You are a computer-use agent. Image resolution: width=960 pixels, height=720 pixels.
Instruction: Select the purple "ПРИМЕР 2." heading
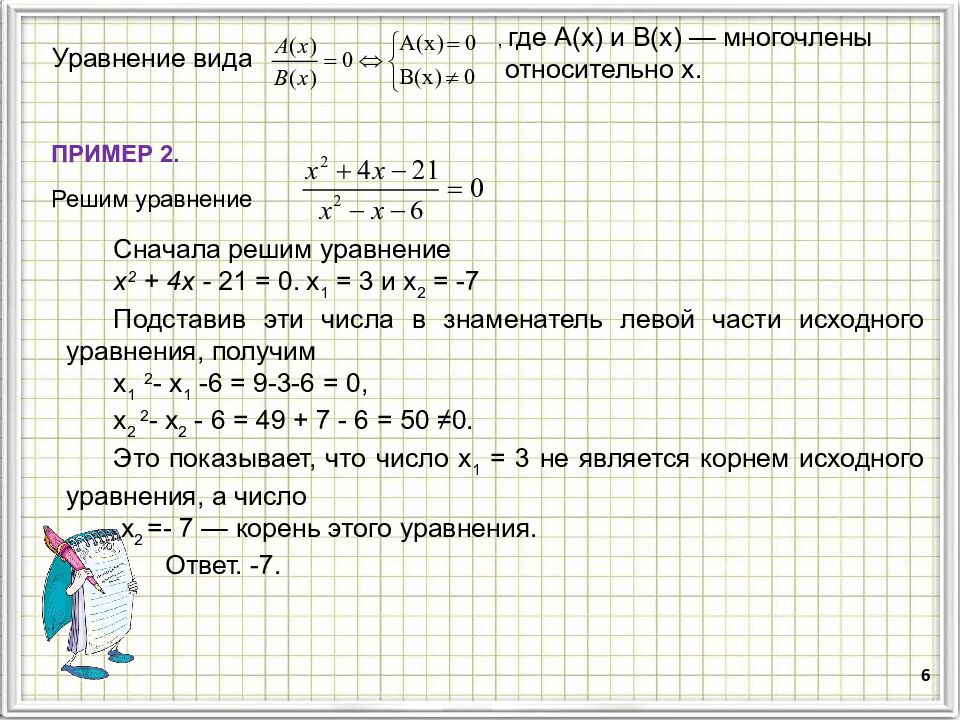point(115,155)
